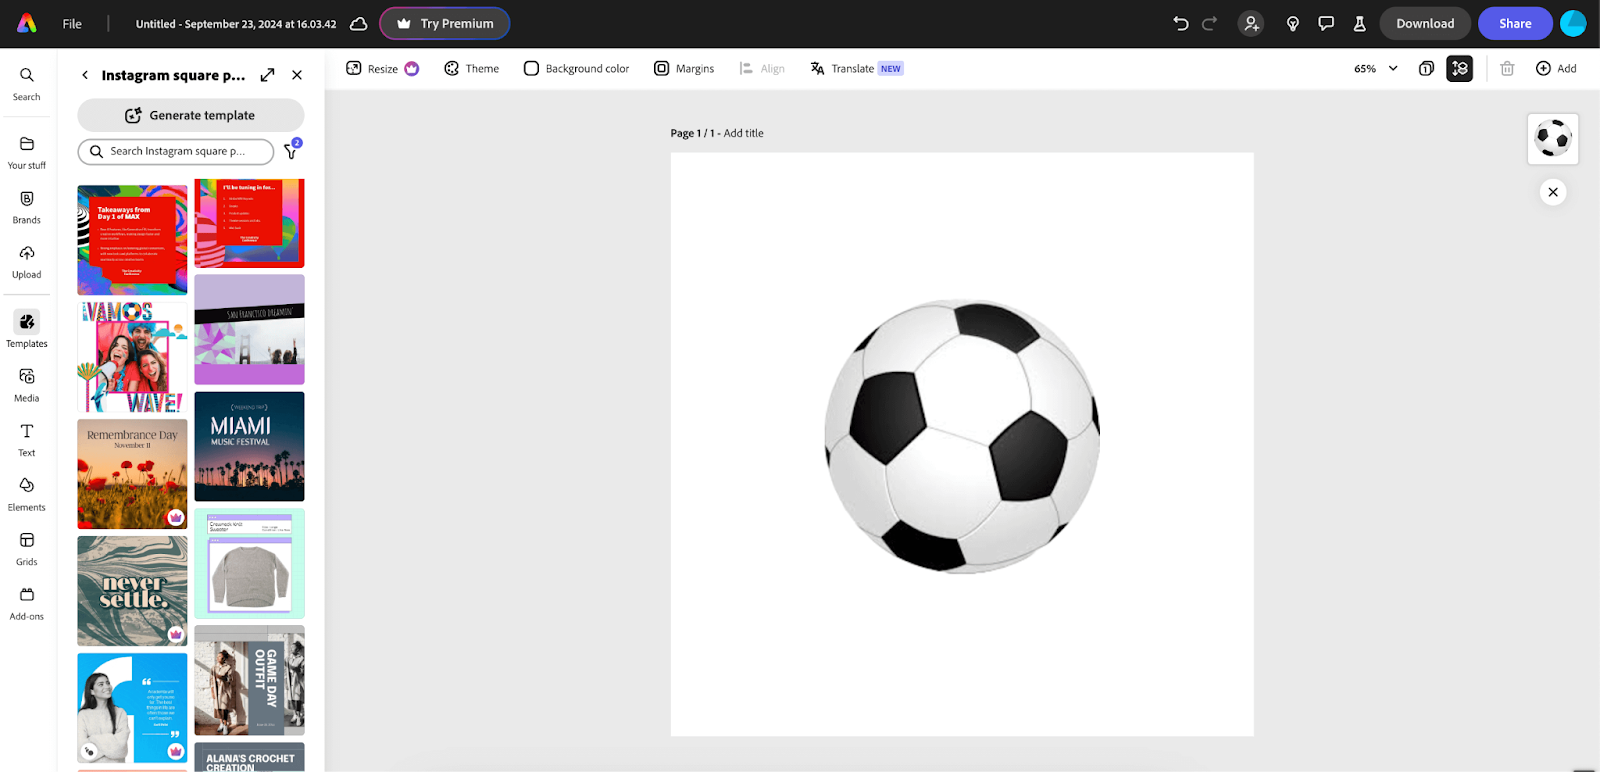
Task: Choose the Alana's Crochet Creation template
Action: (249, 757)
